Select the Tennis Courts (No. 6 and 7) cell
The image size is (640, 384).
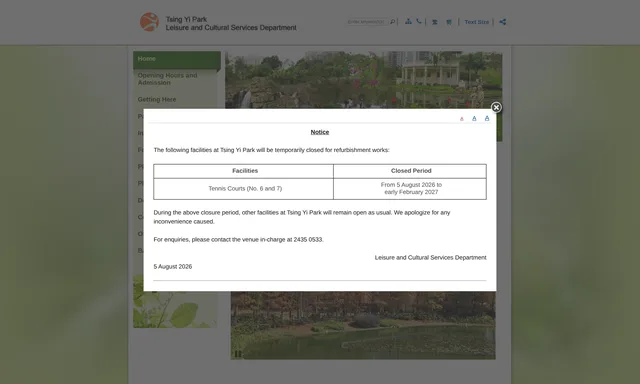click(x=243, y=189)
